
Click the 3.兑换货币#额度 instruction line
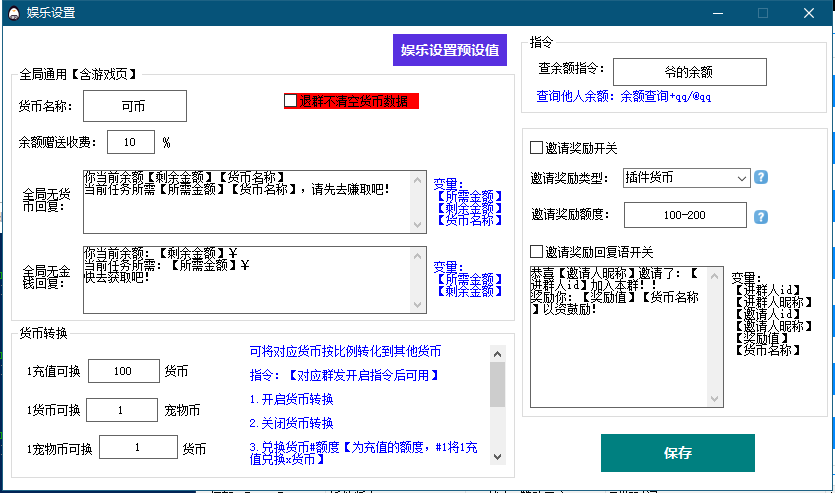(x=364, y=453)
